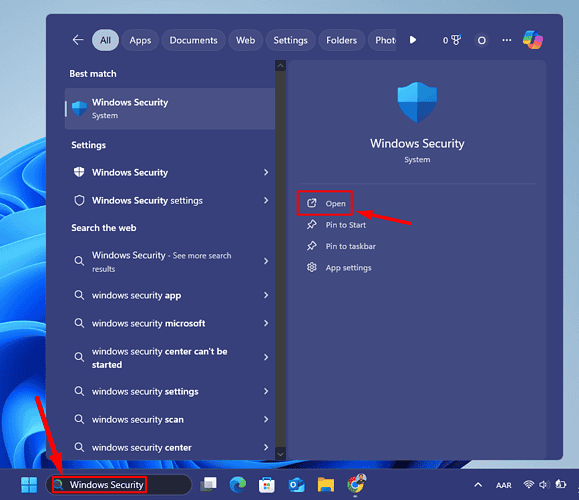Open Task View on the taskbar
The image size is (579, 500).
[209, 484]
